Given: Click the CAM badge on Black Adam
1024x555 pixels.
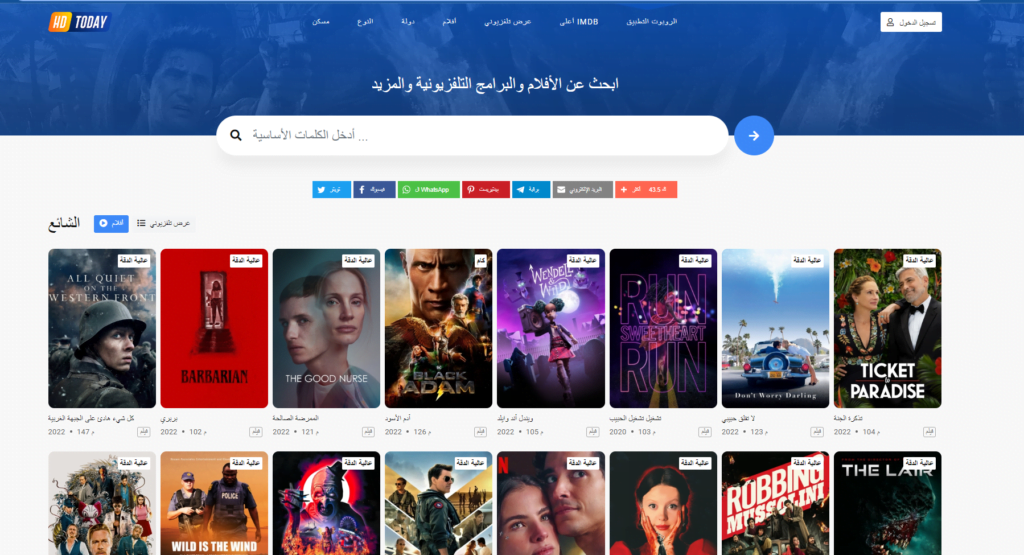Looking at the screenshot, I should click(481, 260).
